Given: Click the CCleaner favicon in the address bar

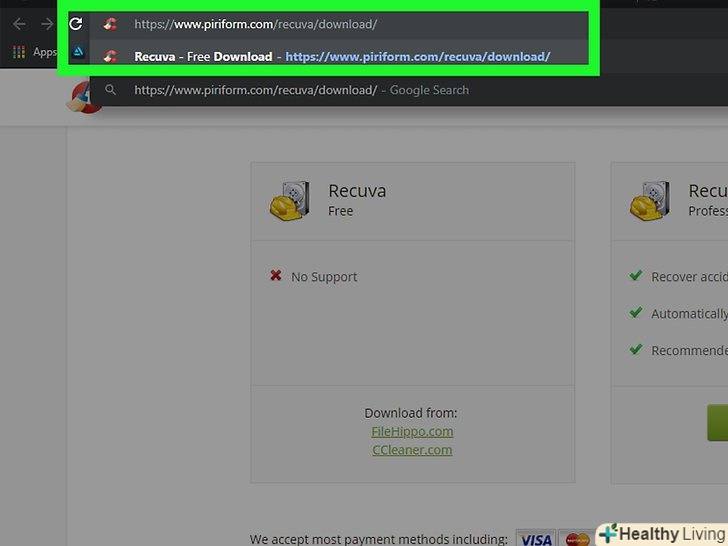Looking at the screenshot, I should tap(110, 24).
